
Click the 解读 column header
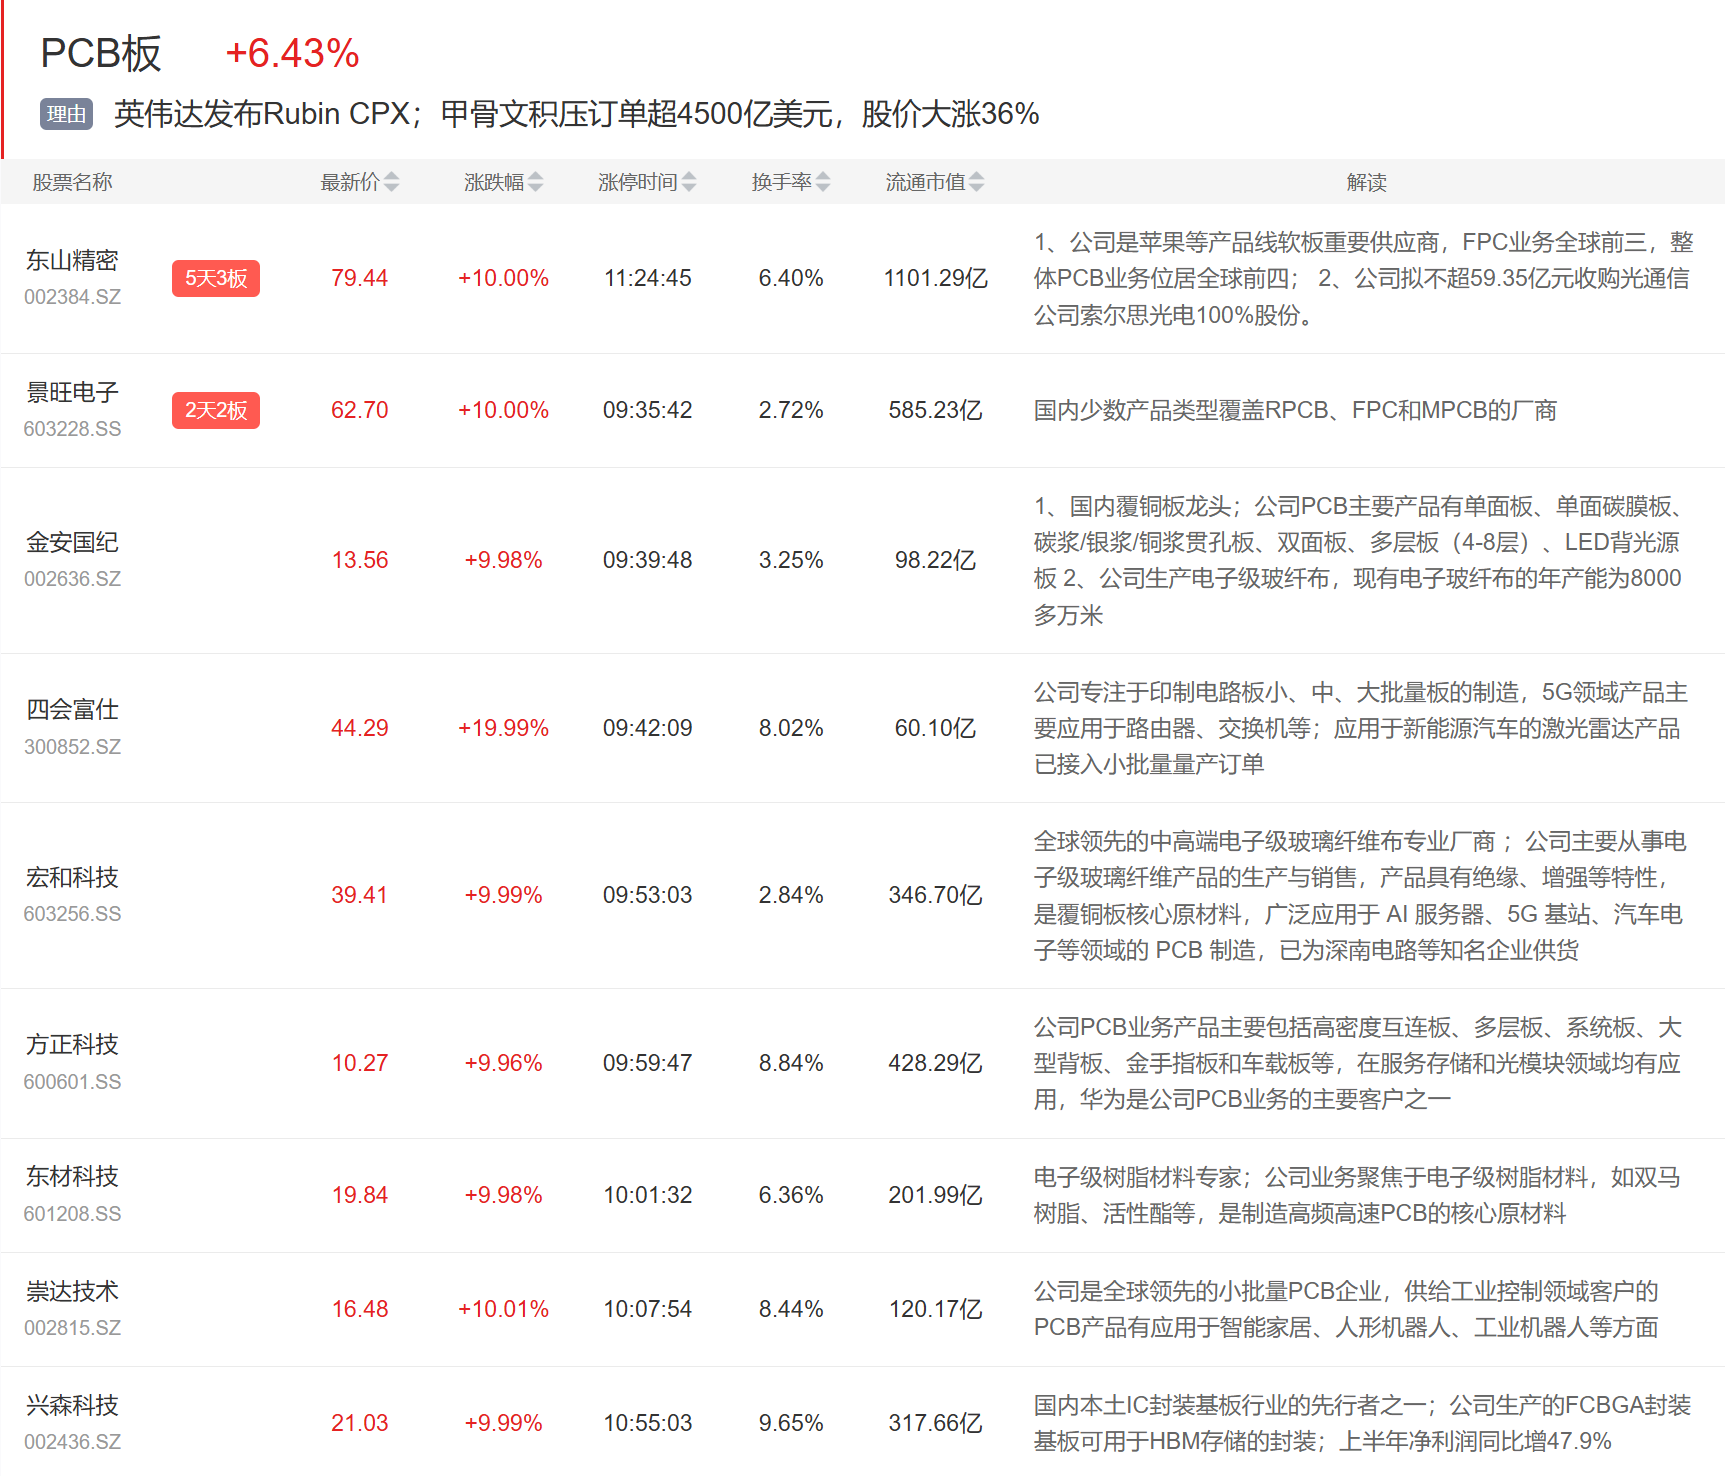tap(1366, 182)
